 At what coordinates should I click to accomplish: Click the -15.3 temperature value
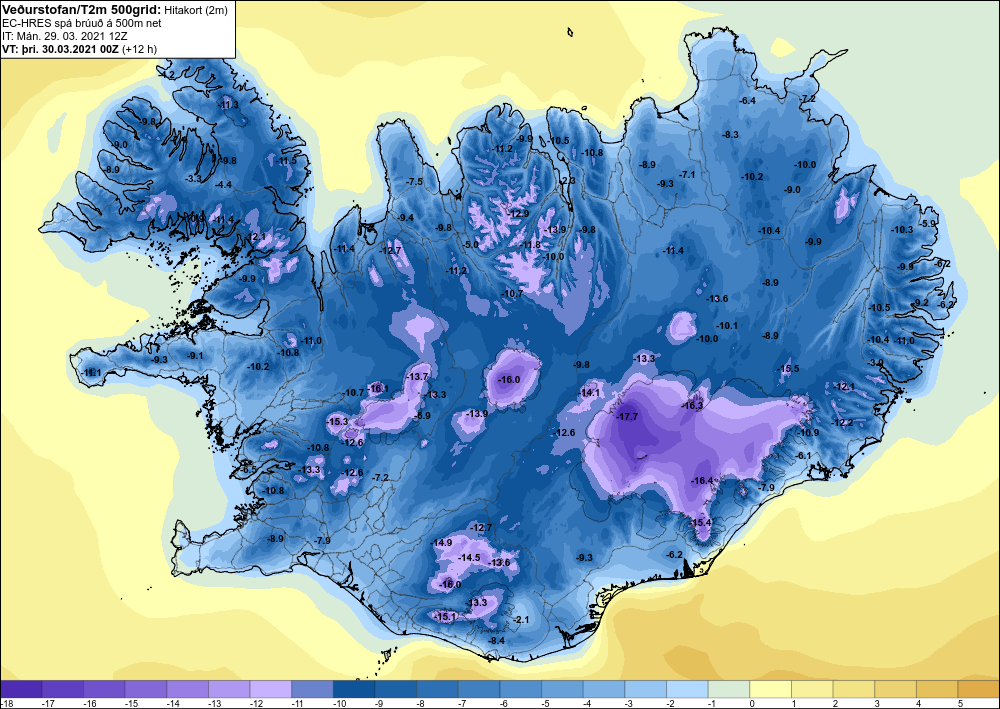(337, 421)
